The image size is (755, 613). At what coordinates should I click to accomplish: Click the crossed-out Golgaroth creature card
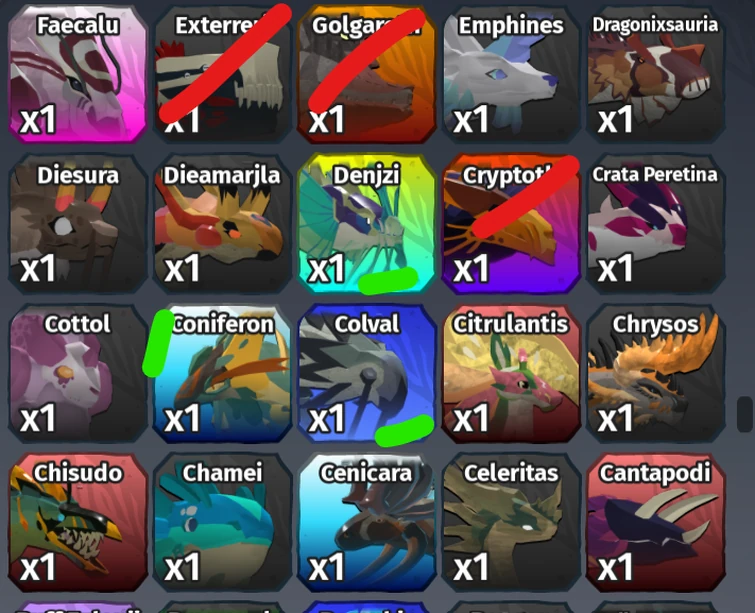tap(367, 75)
